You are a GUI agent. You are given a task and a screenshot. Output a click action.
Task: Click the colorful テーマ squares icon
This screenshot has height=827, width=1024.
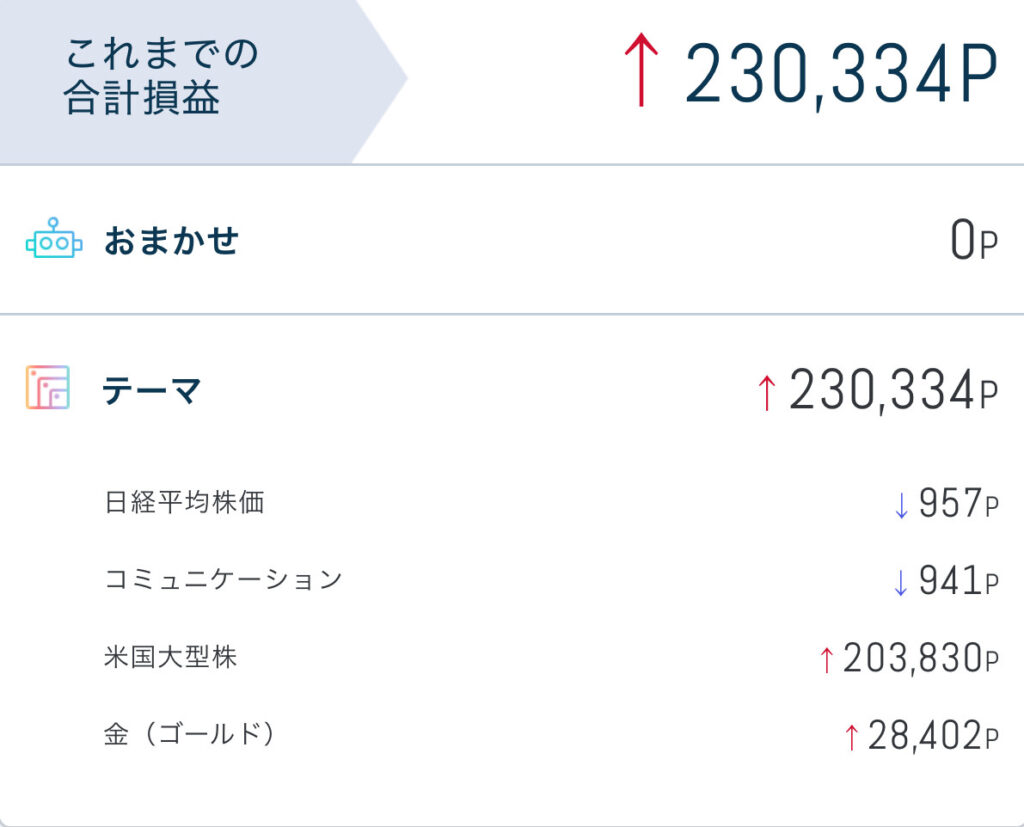point(48,387)
